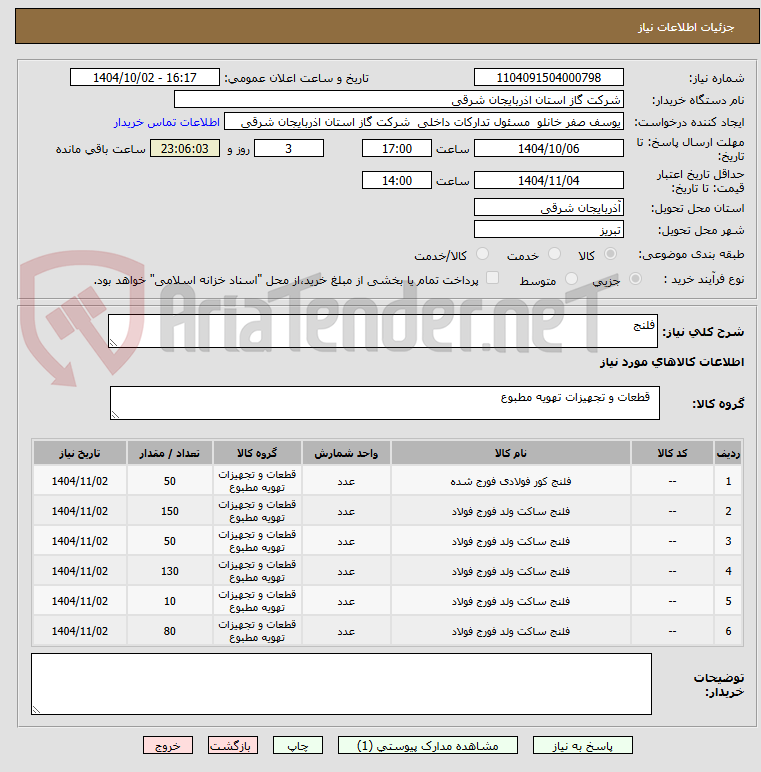Click the validity time field 14:00
761x772 pixels.
click(x=397, y=181)
